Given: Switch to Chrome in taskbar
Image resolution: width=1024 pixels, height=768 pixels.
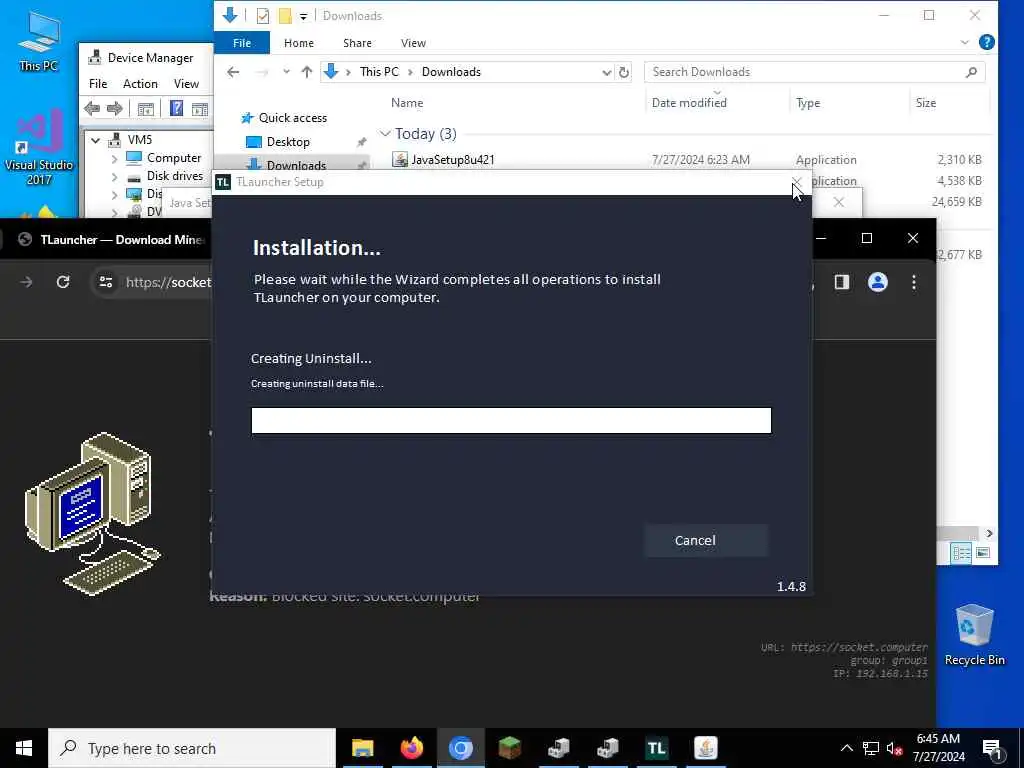Looking at the screenshot, I should pyautogui.click(x=460, y=748).
